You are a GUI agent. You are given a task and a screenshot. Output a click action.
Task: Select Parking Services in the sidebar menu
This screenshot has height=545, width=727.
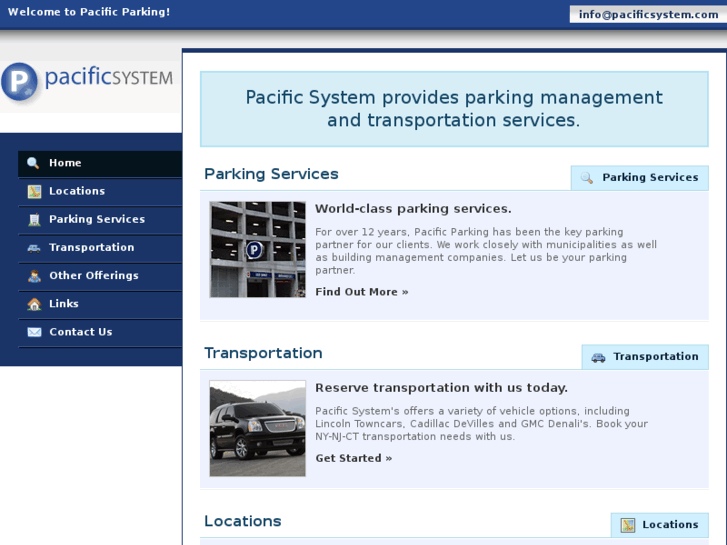tap(100, 219)
